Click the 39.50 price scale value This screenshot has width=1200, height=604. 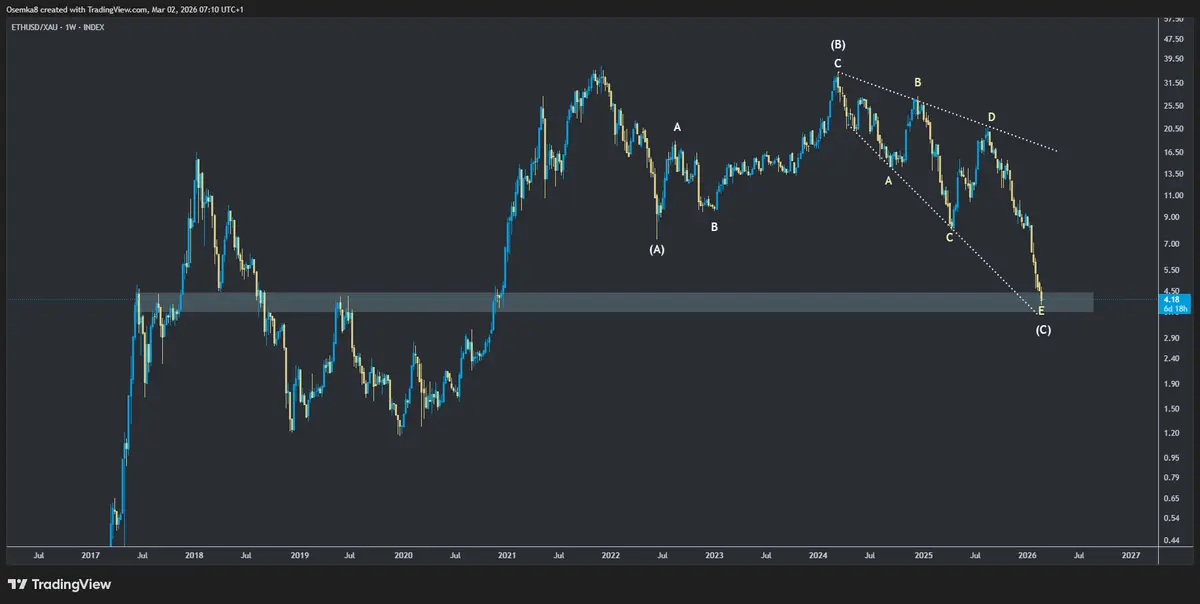click(x=1173, y=60)
